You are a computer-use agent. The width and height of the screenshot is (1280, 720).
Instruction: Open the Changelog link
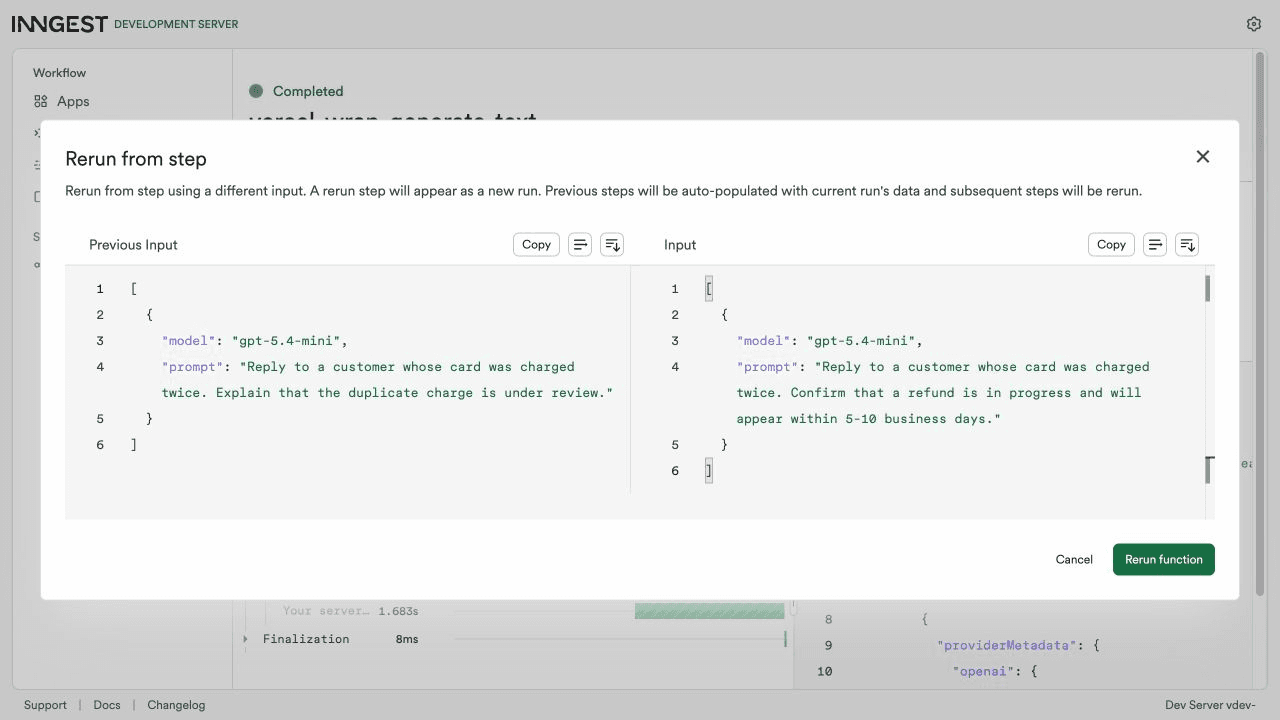[x=176, y=705]
